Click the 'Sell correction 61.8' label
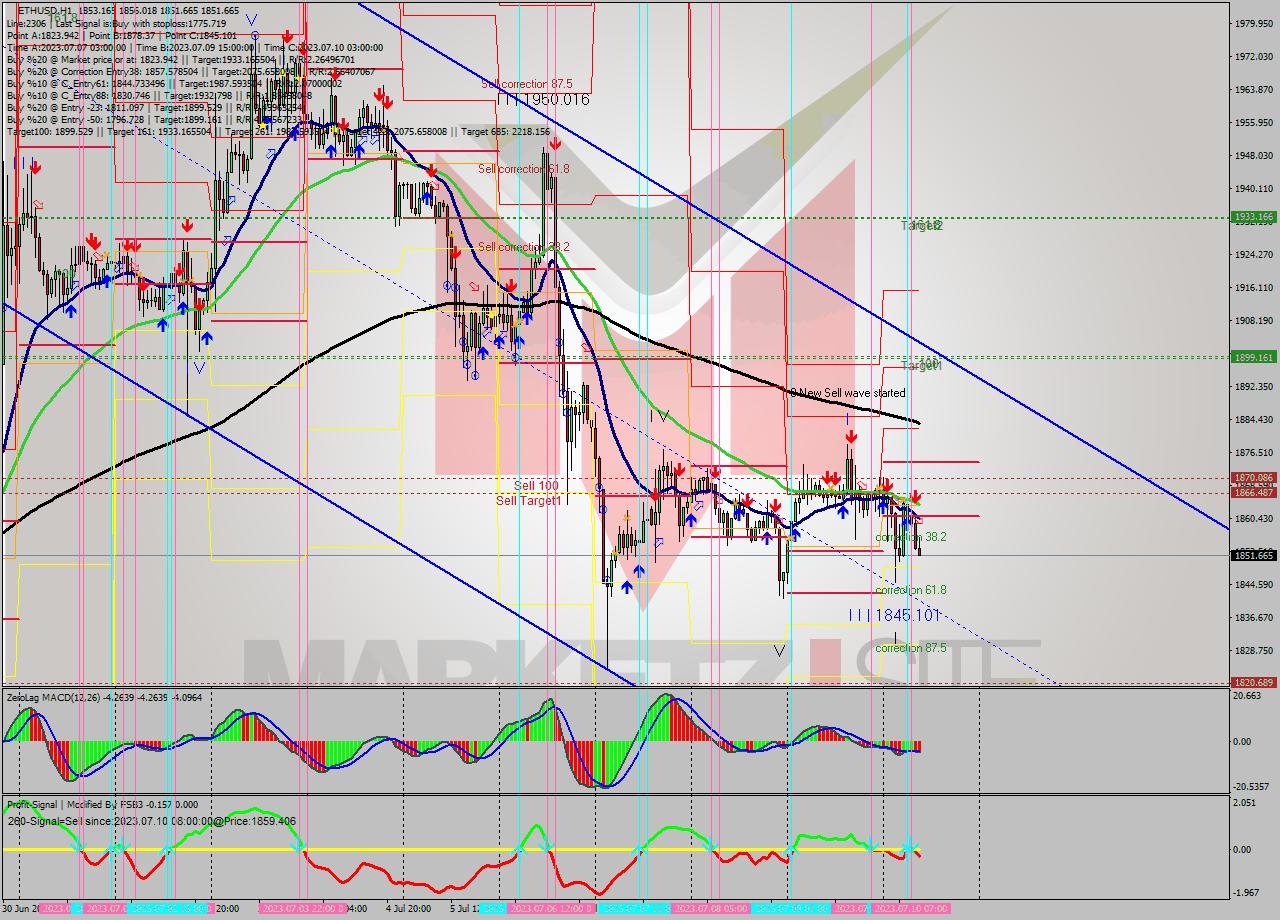1280x920 pixels. [523, 169]
